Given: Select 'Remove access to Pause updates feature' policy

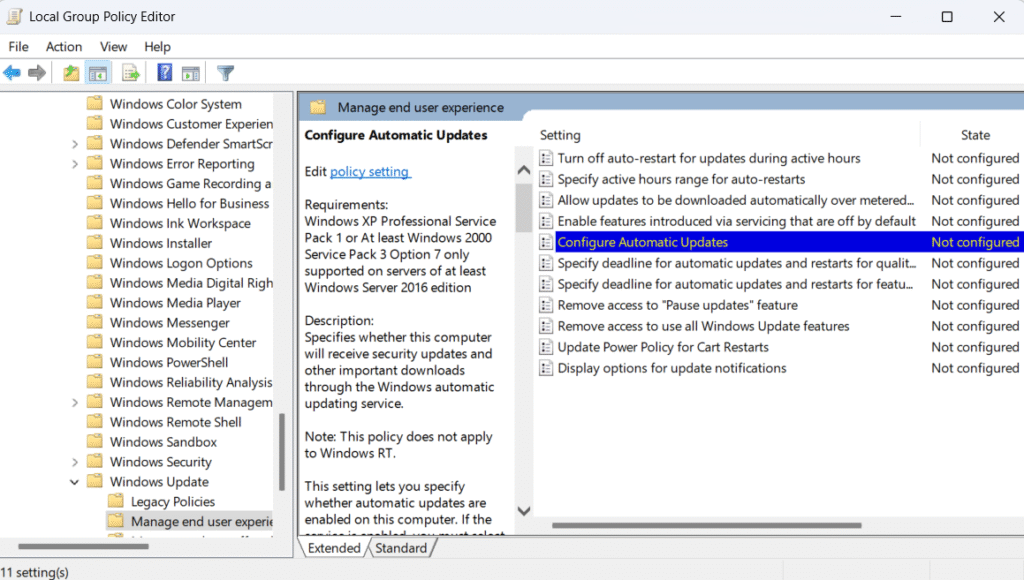Looking at the screenshot, I should tap(677, 305).
